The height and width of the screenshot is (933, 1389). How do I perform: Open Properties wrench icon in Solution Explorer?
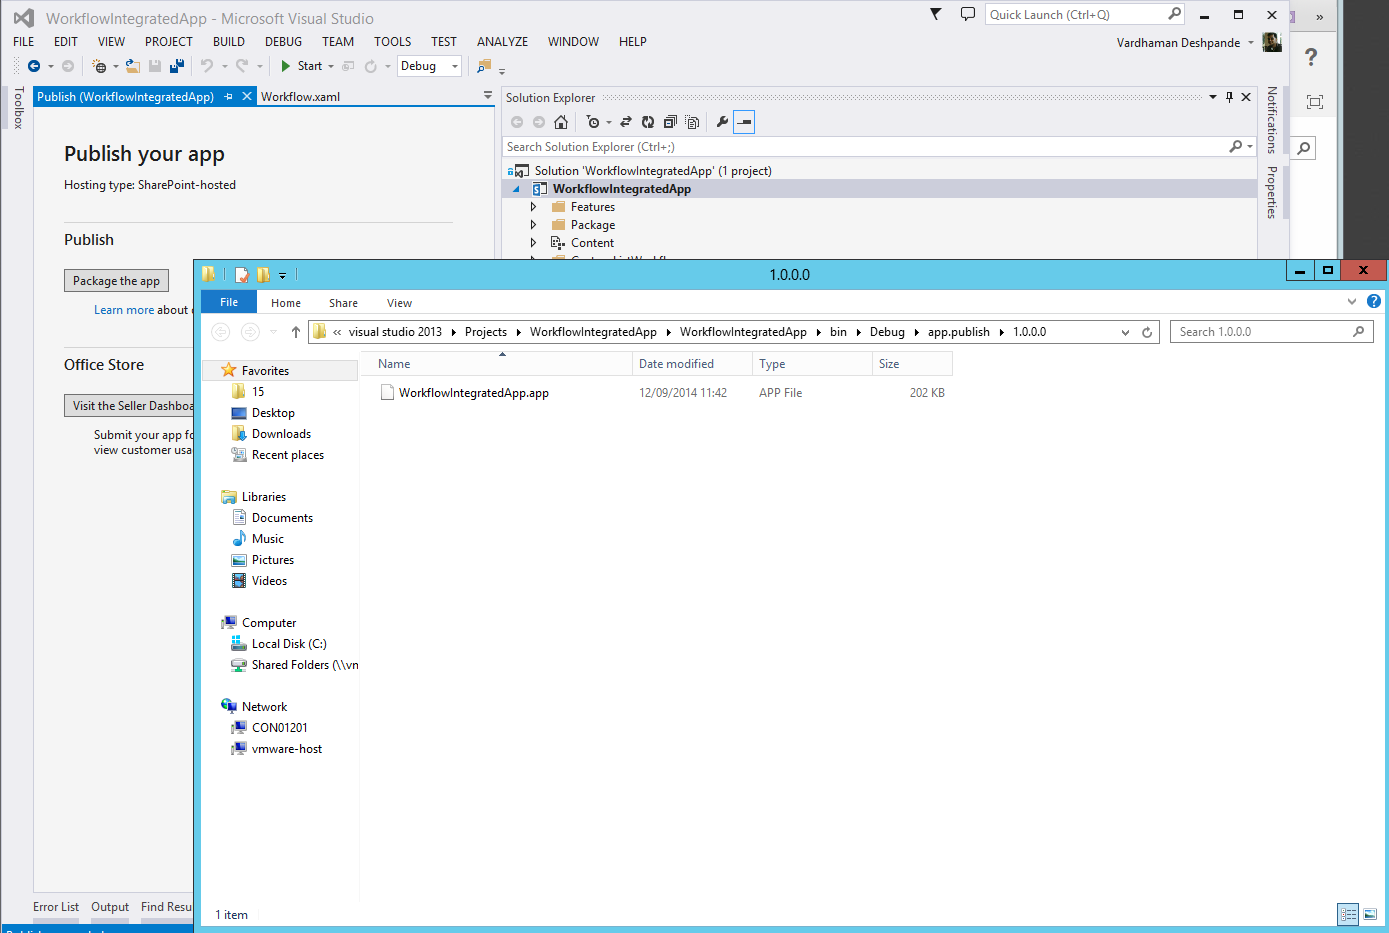pos(722,122)
